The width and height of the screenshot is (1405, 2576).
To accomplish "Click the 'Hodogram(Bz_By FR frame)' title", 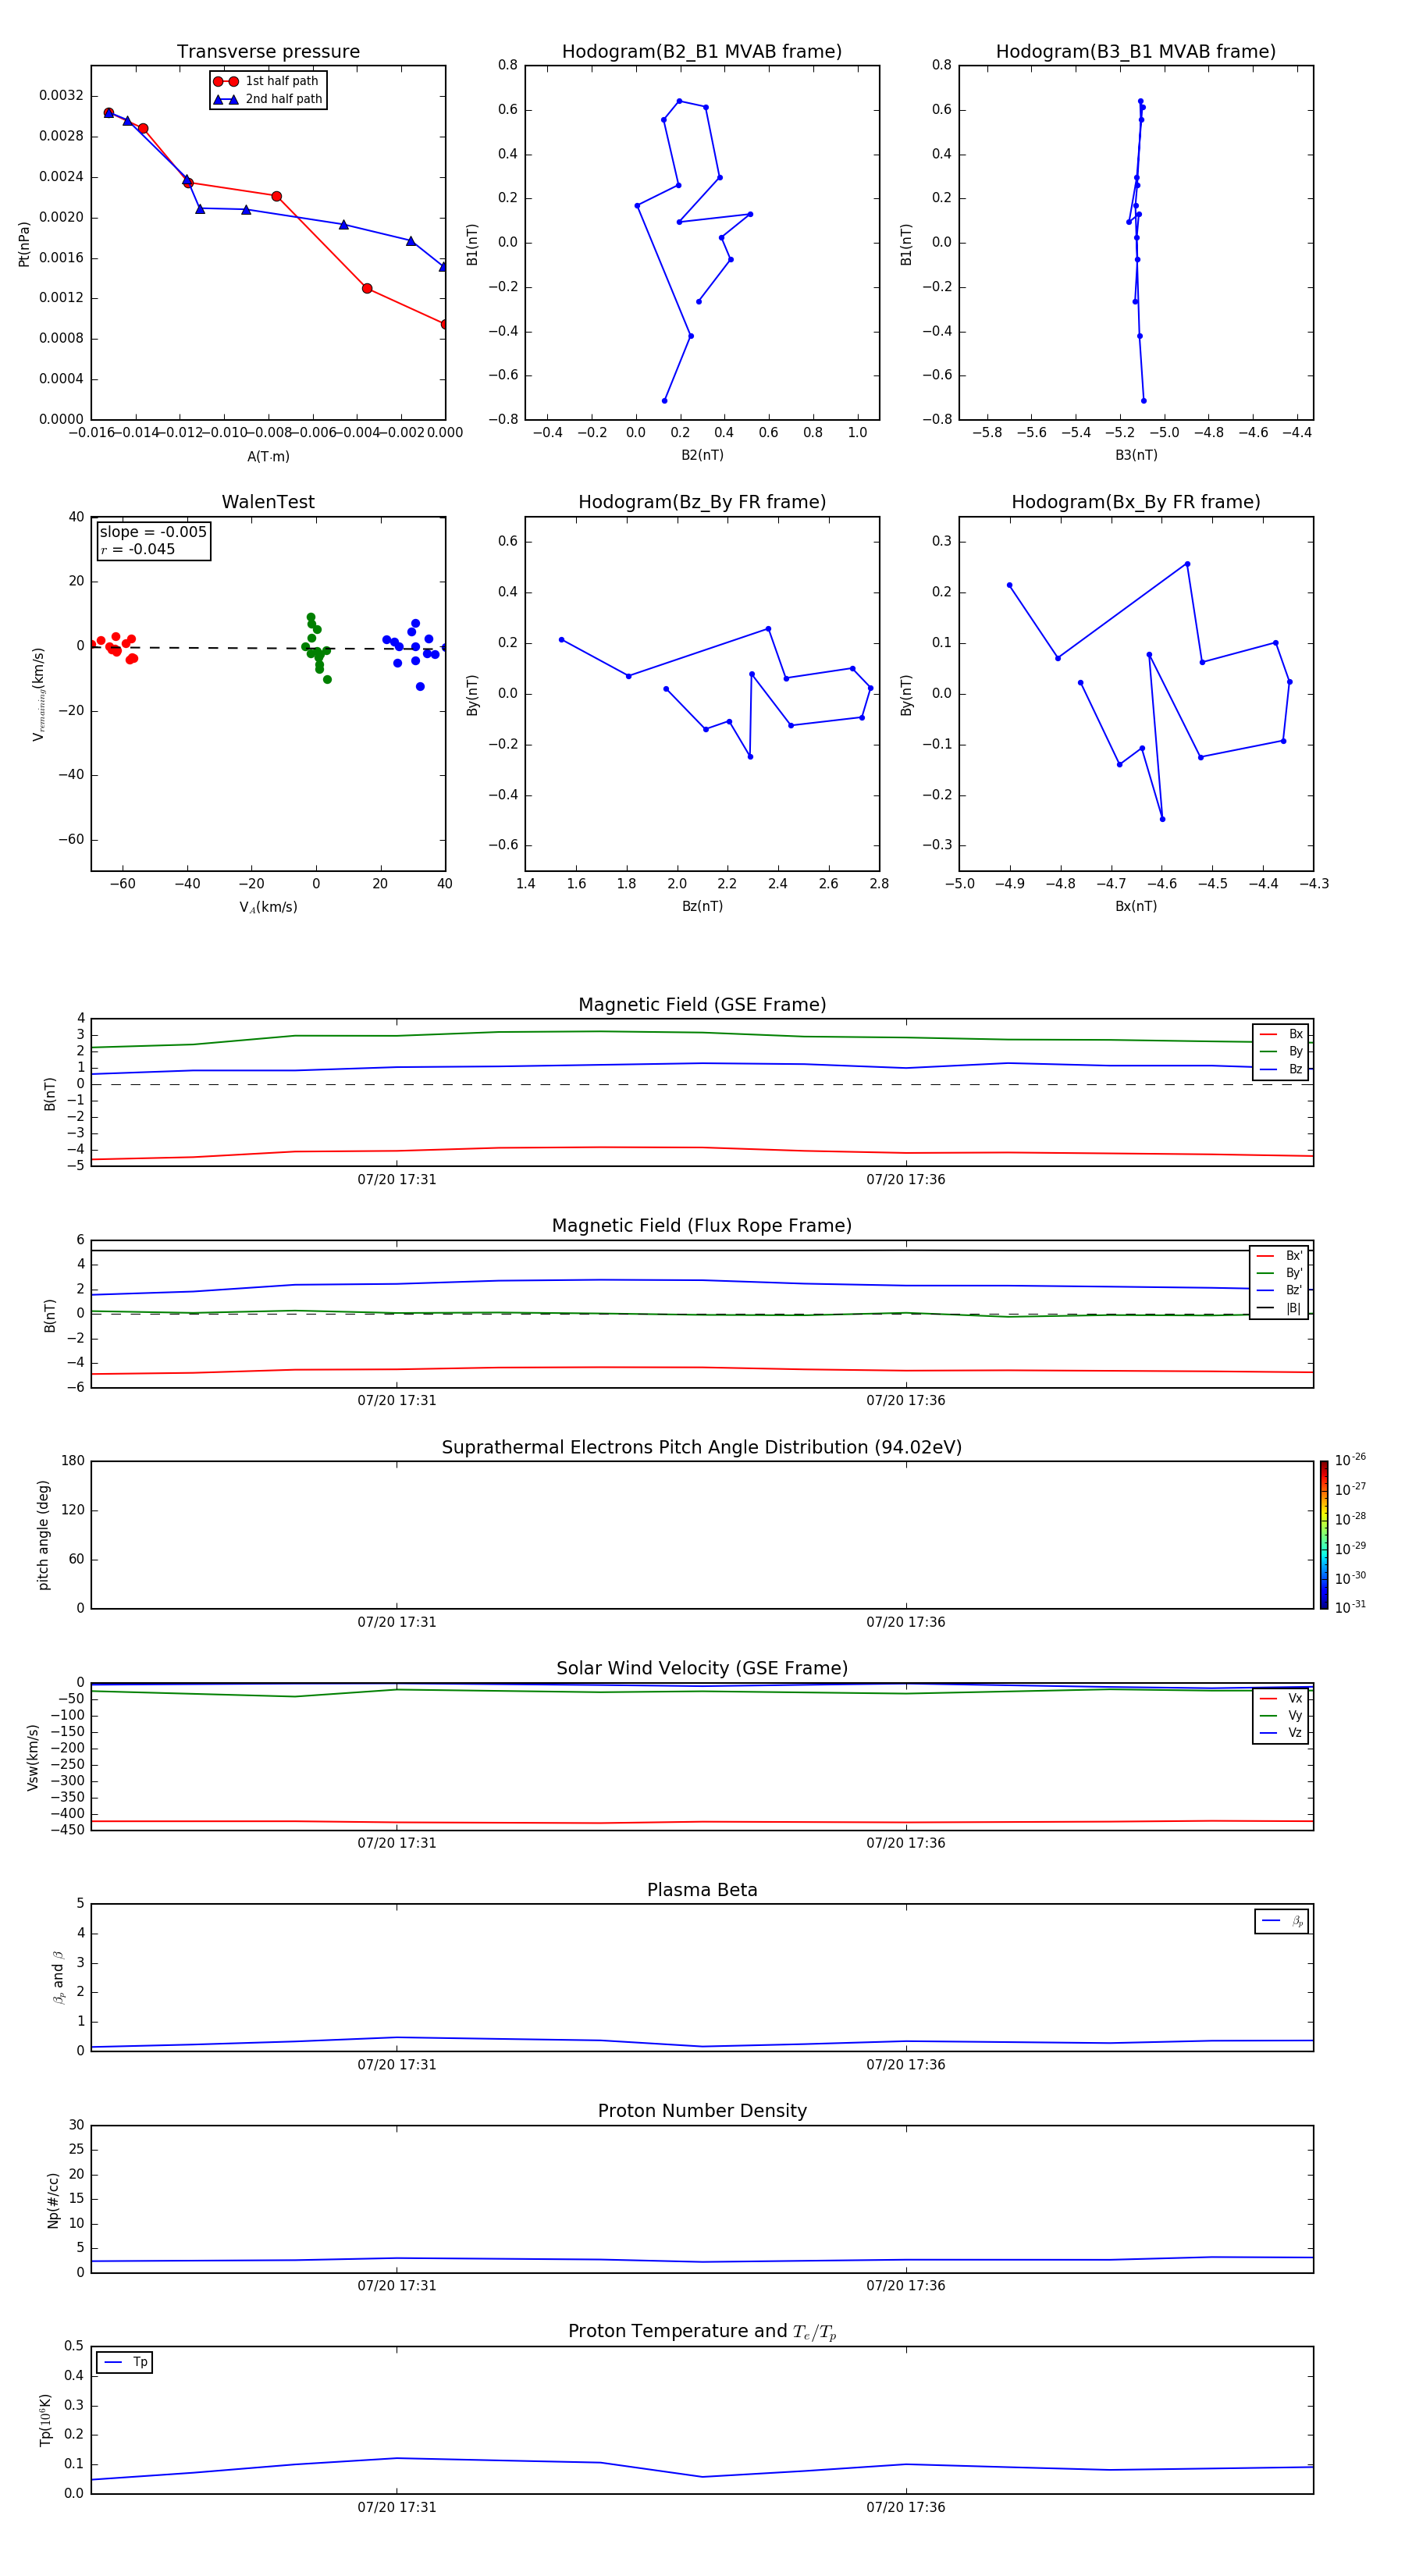I will (x=702, y=502).
